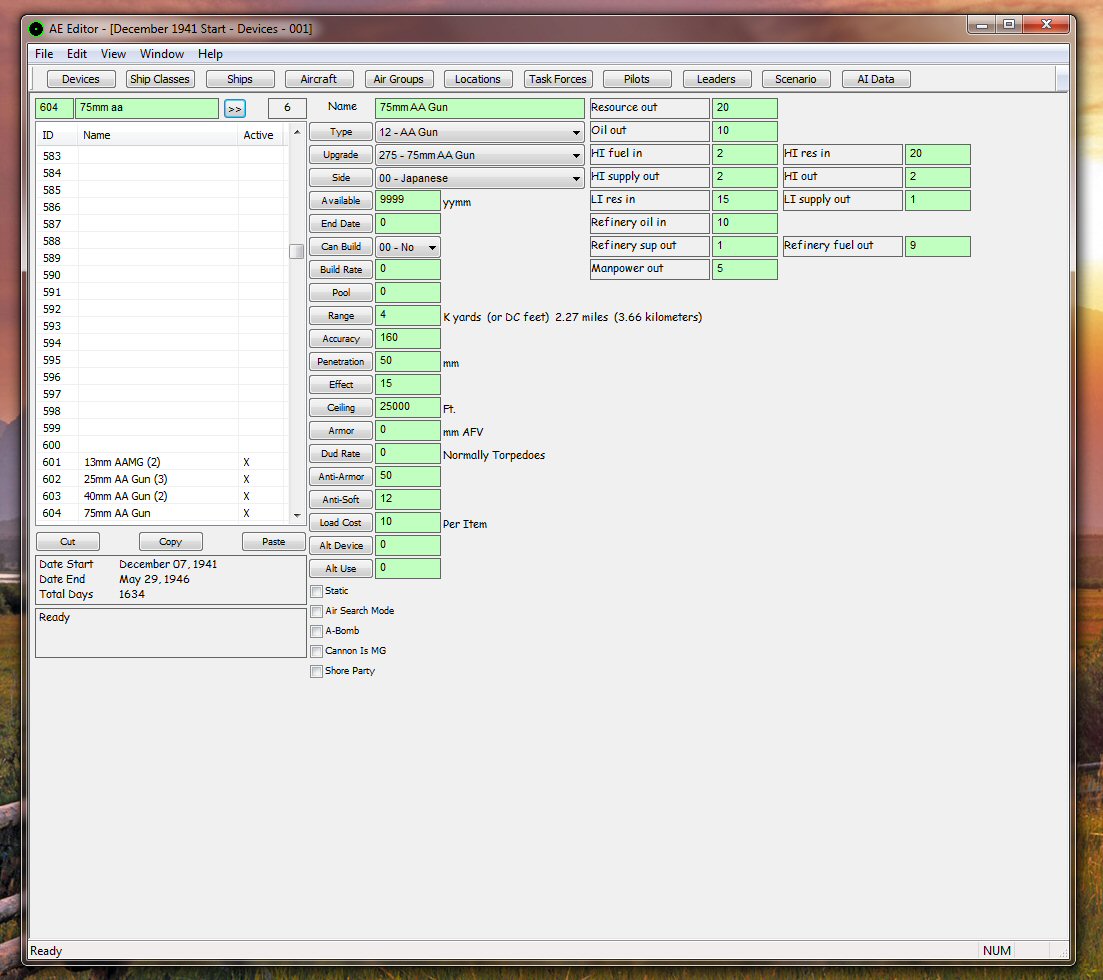Switch to the Ship Classes section
This screenshot has width=1103, height=980.
click(159, 79)
